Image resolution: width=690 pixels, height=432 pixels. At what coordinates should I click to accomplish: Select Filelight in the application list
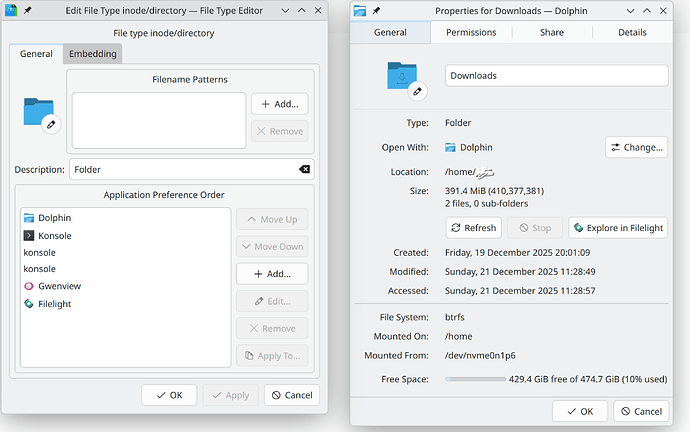point(56,303)
